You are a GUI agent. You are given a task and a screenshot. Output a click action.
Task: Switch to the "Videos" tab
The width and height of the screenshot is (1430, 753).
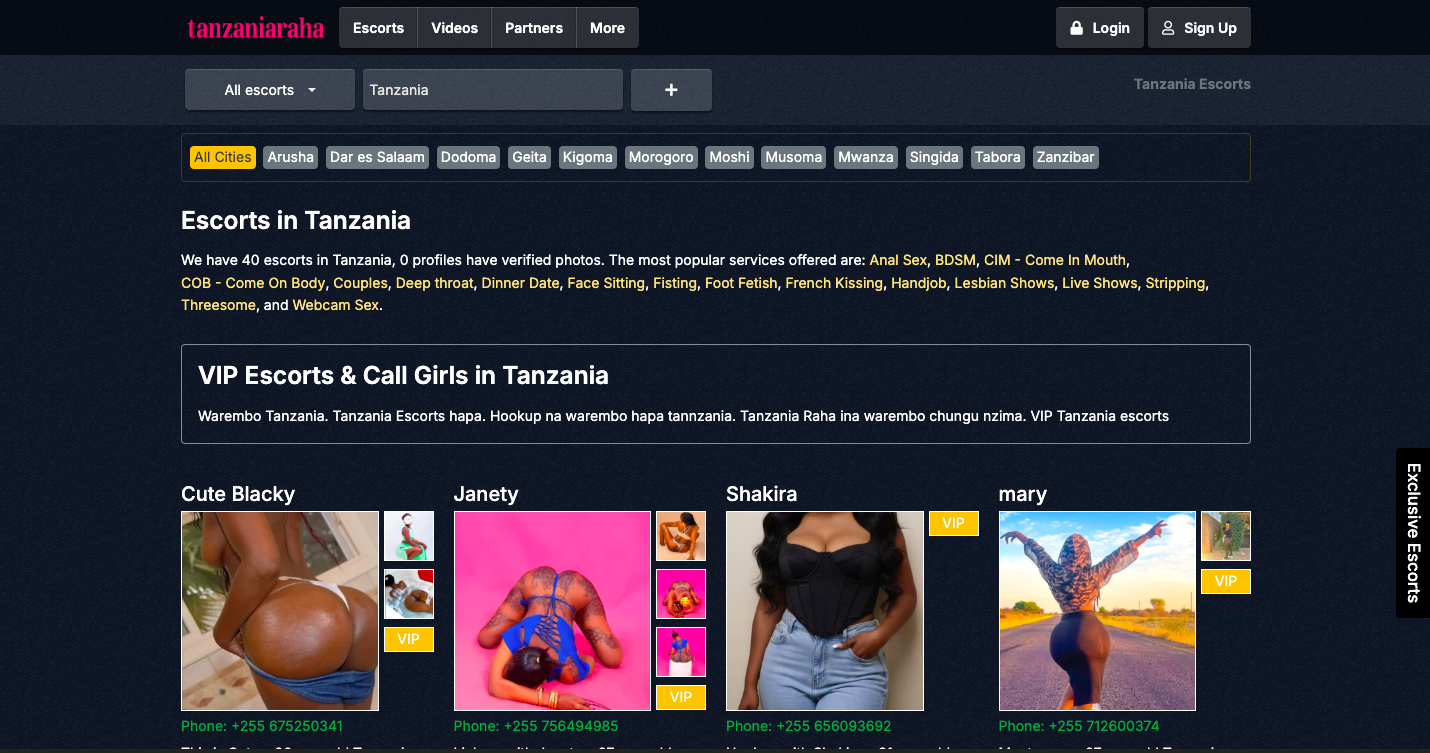(454, 27)
